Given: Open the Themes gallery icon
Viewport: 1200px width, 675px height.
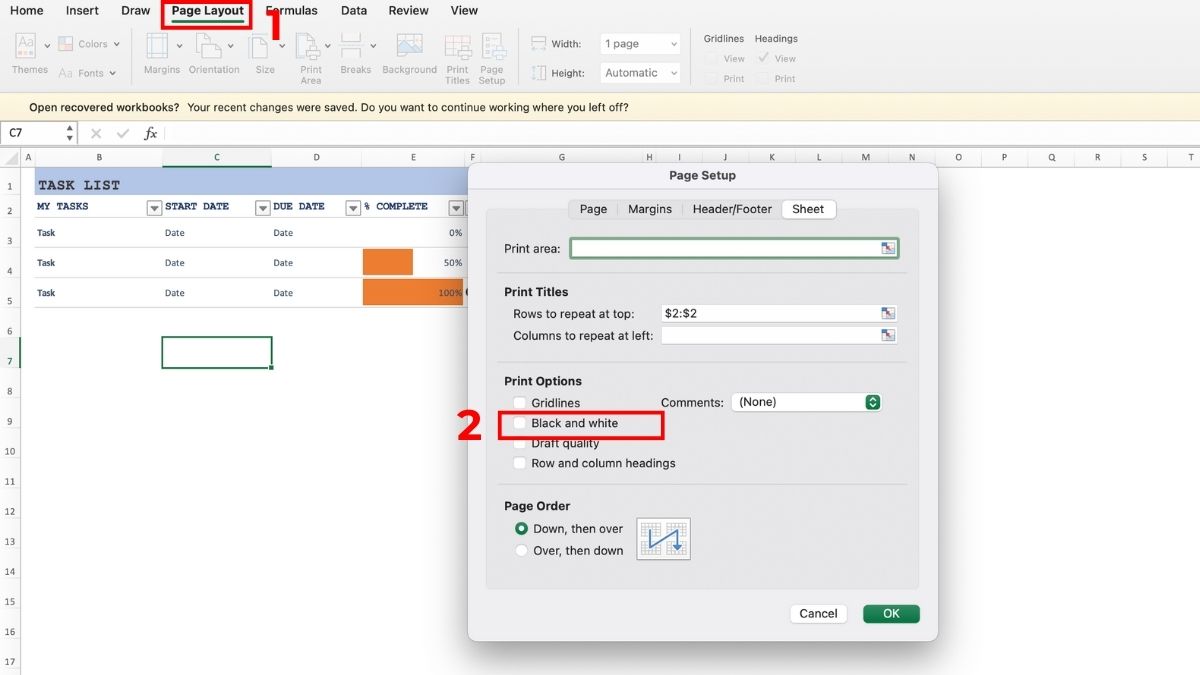Looking at the screenshot, I should [25, 45].
